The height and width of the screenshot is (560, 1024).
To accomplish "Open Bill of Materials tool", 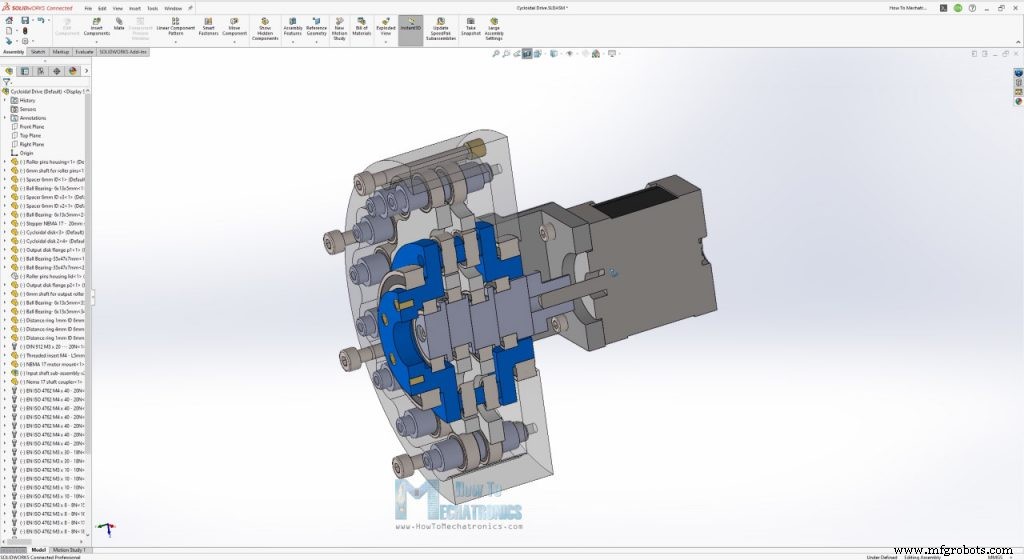I will [x=362, y=27].
